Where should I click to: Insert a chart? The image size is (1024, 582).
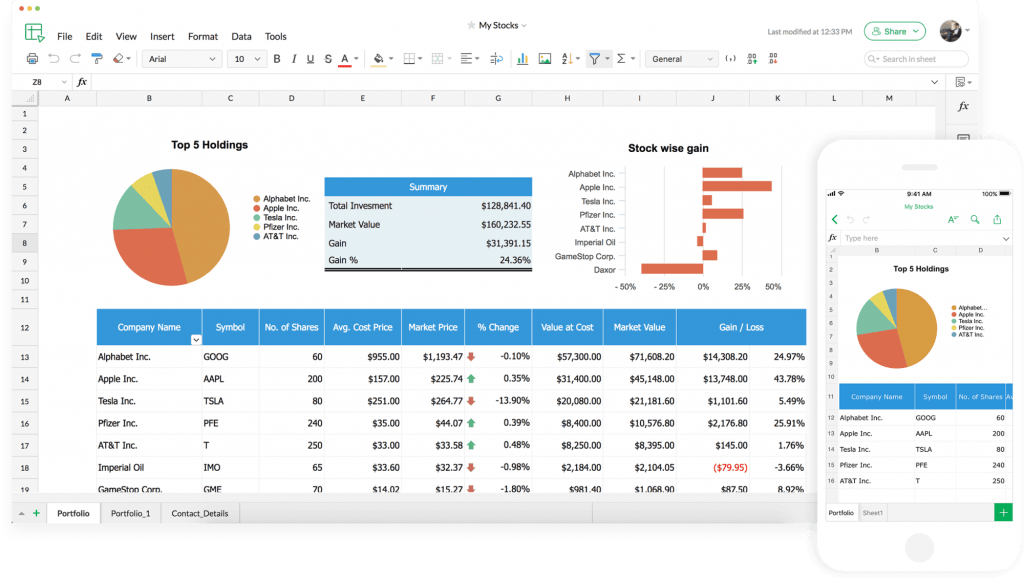click(x=522, y=59)
